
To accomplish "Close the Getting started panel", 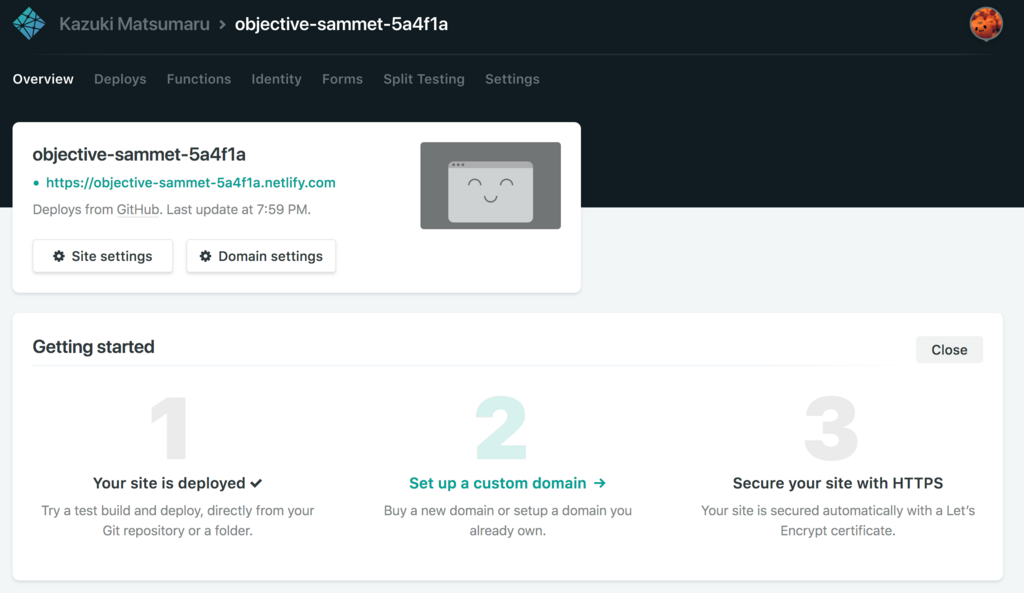I will pyautogui.click(x=949, y=350).
